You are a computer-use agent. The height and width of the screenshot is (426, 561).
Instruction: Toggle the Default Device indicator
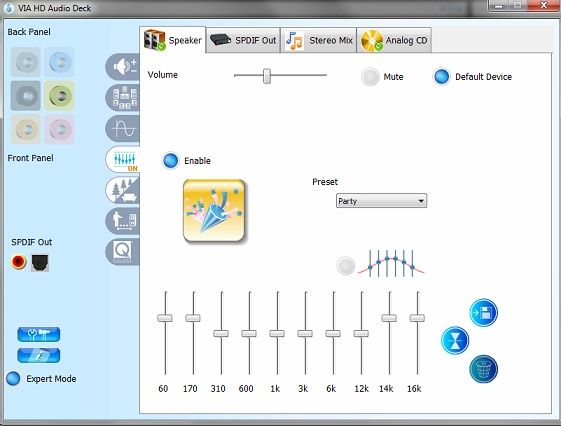click(442, 77)
